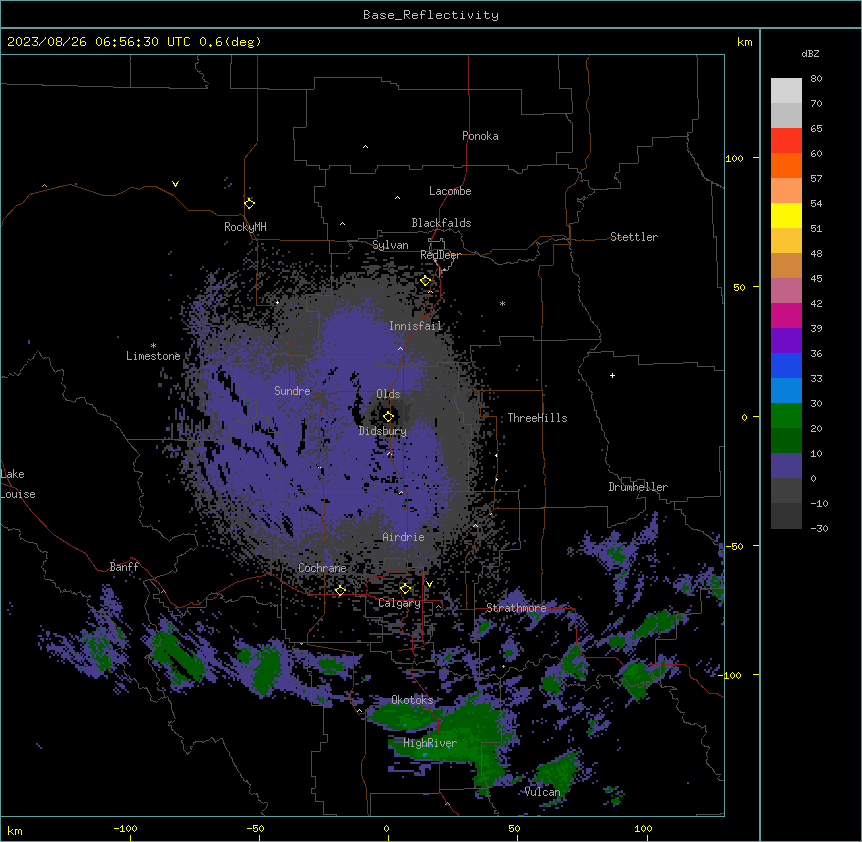862x842 pixels.
Task: Click the Airdrie city label
Action: (x=404, y=537)
